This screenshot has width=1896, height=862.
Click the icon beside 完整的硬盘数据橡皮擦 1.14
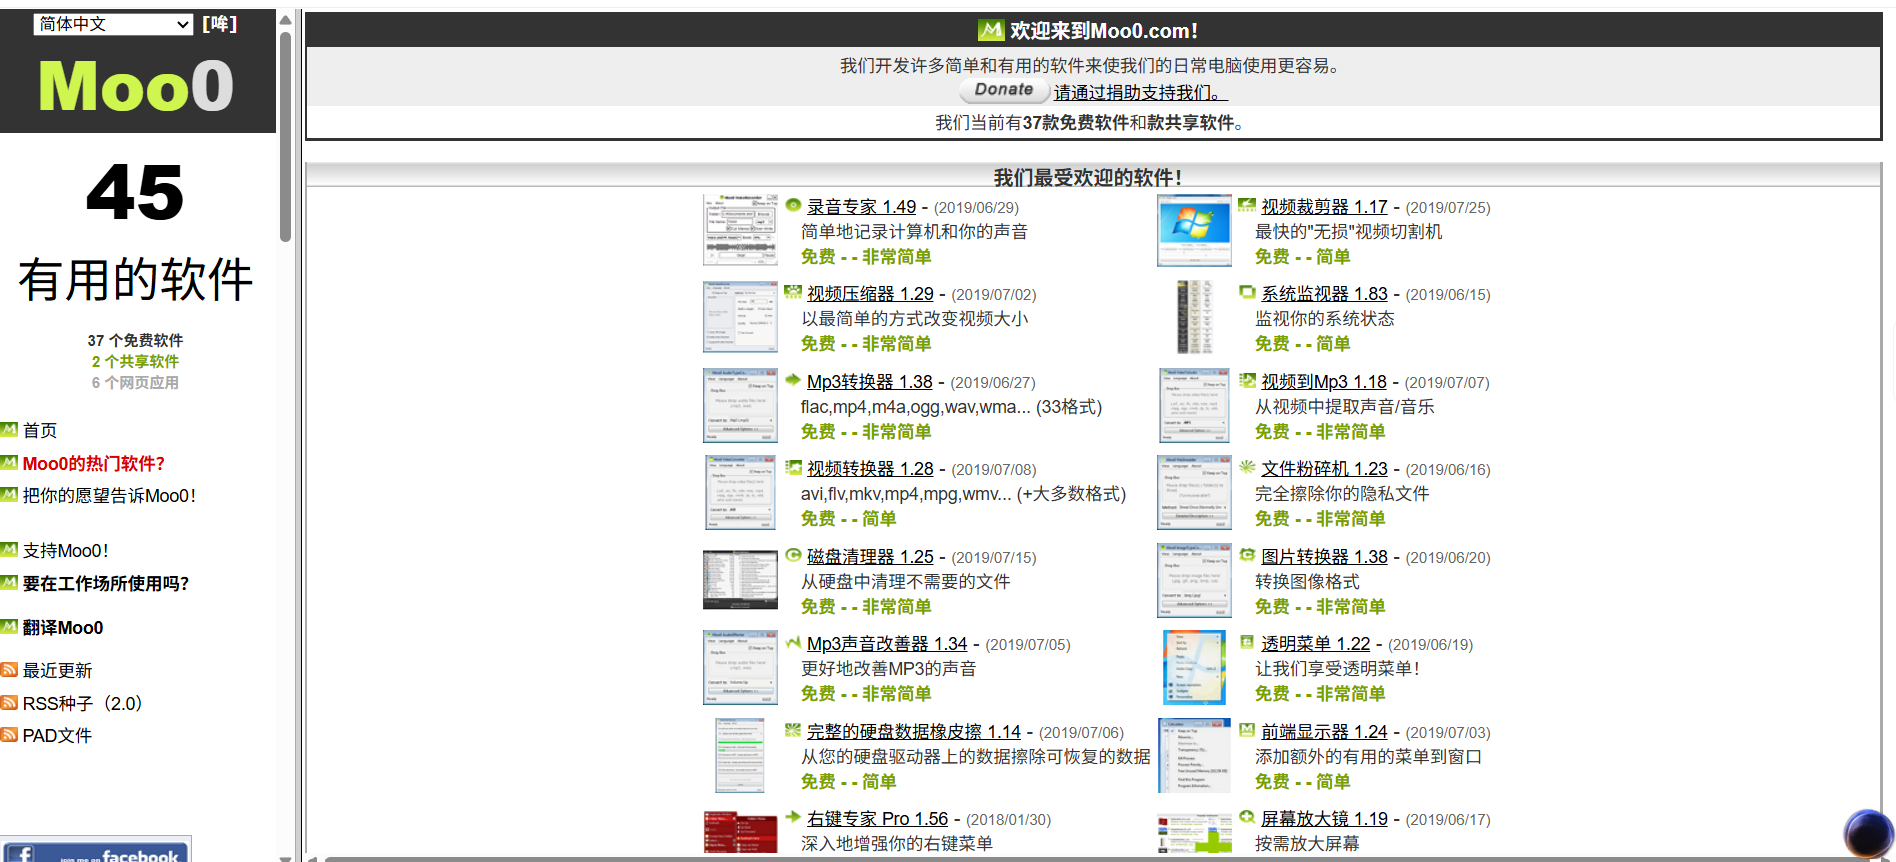coord(793,730)
